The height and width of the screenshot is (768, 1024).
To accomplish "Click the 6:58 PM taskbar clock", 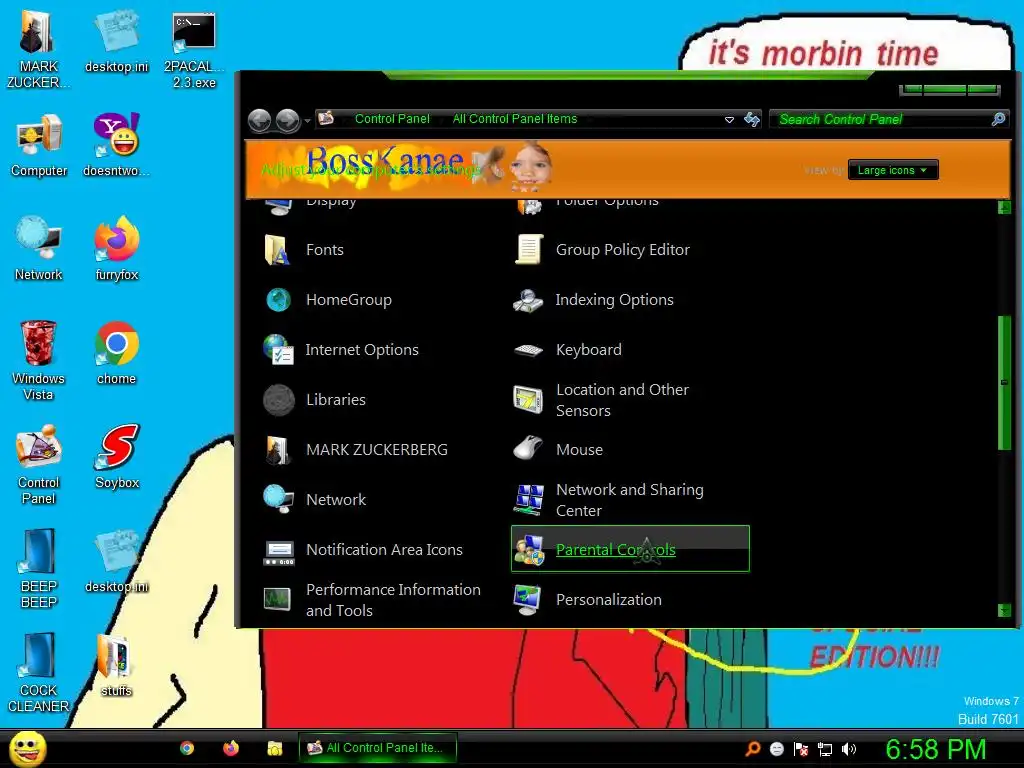I will coord(935,749).
